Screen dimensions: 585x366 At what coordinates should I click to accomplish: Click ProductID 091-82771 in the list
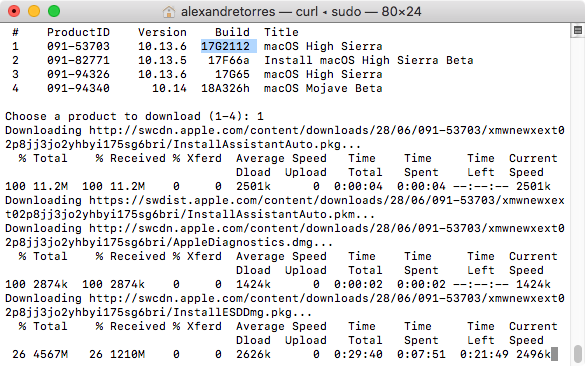coord(78,60)
